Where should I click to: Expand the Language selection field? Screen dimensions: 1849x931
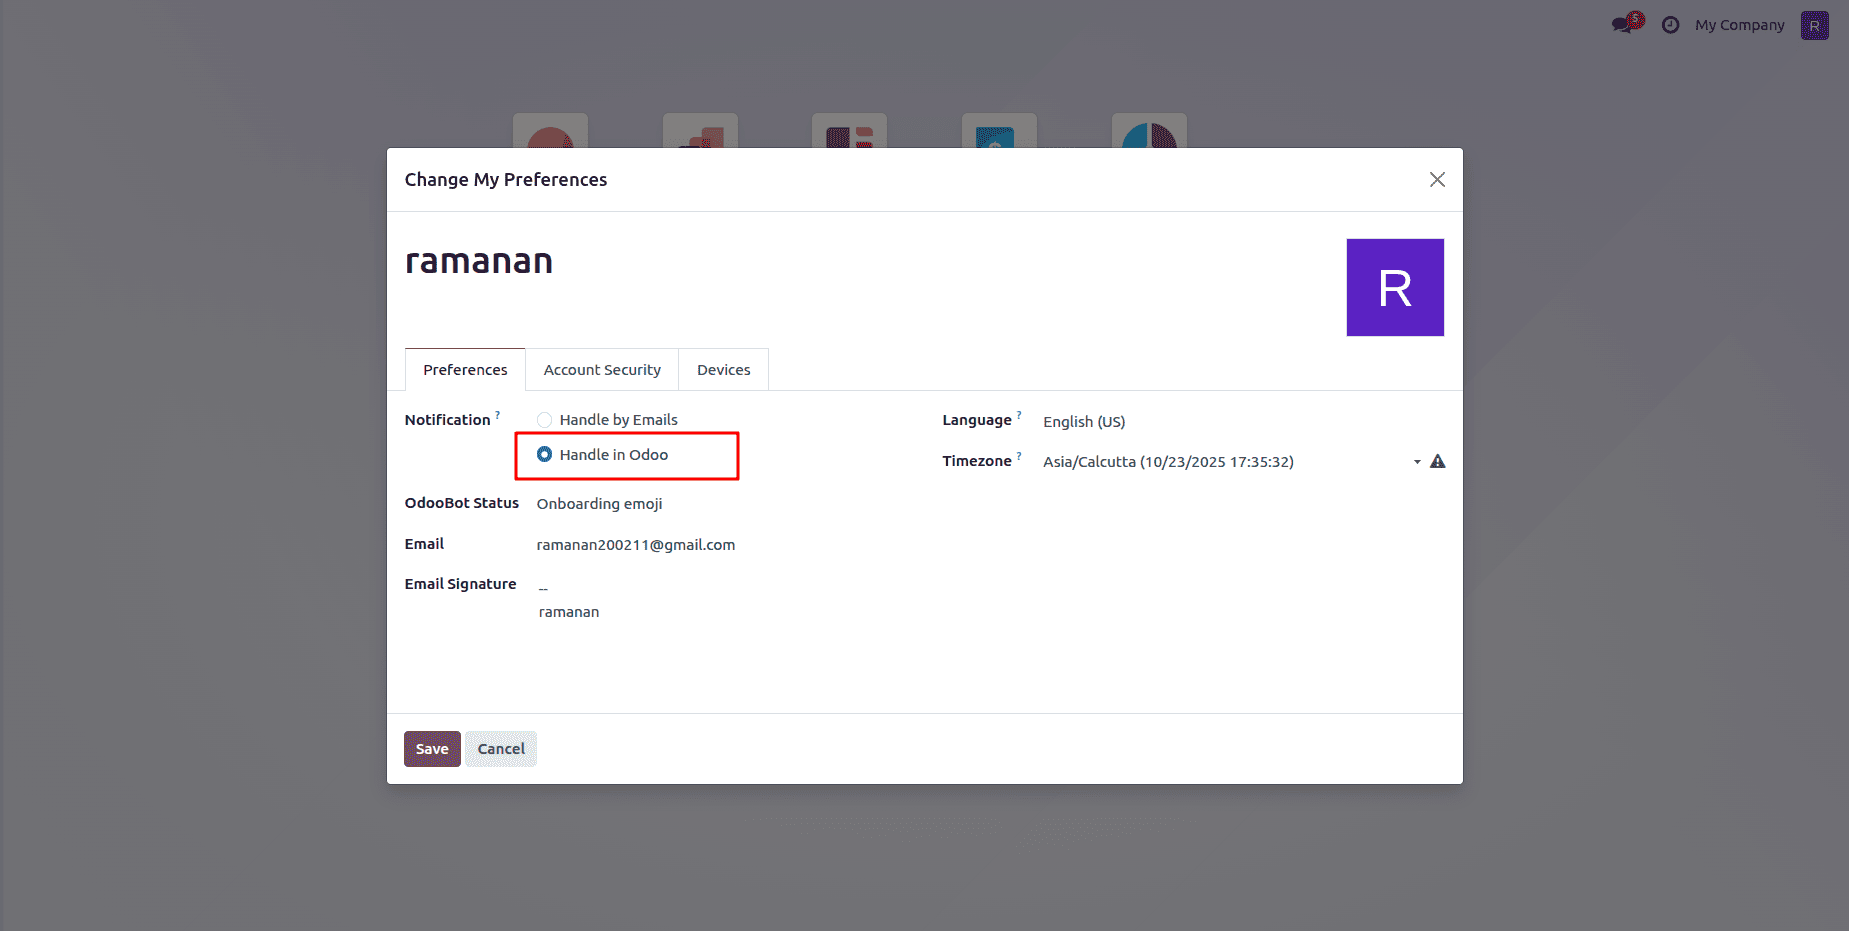[x=1084, y=421]
